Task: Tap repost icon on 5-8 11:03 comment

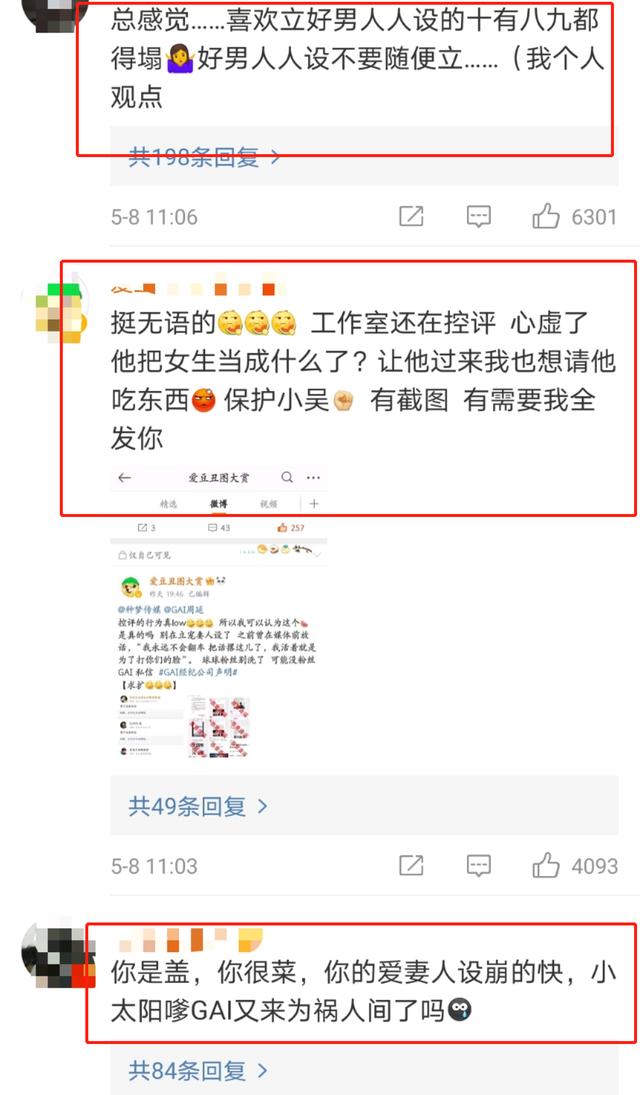Action: (411, 866)
